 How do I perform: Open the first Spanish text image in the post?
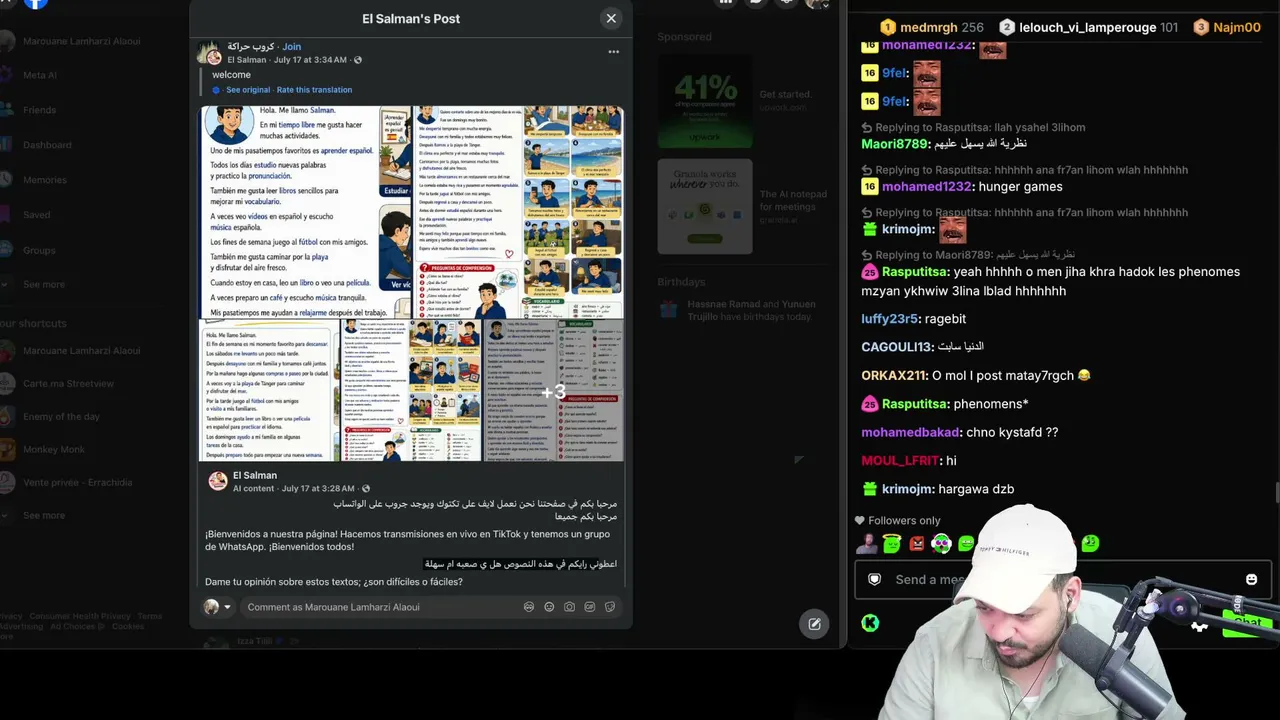(x=305, y=212)
